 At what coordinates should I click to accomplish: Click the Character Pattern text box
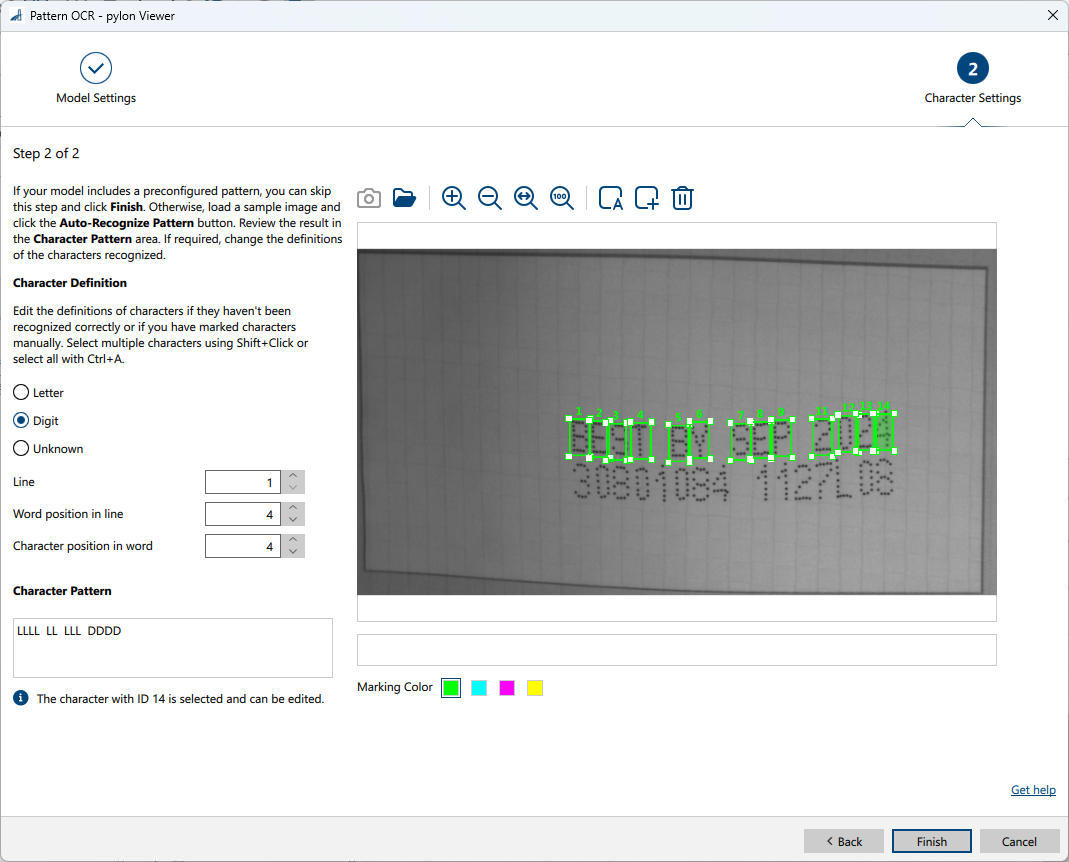pyautogui.click(x=172, y=648)
